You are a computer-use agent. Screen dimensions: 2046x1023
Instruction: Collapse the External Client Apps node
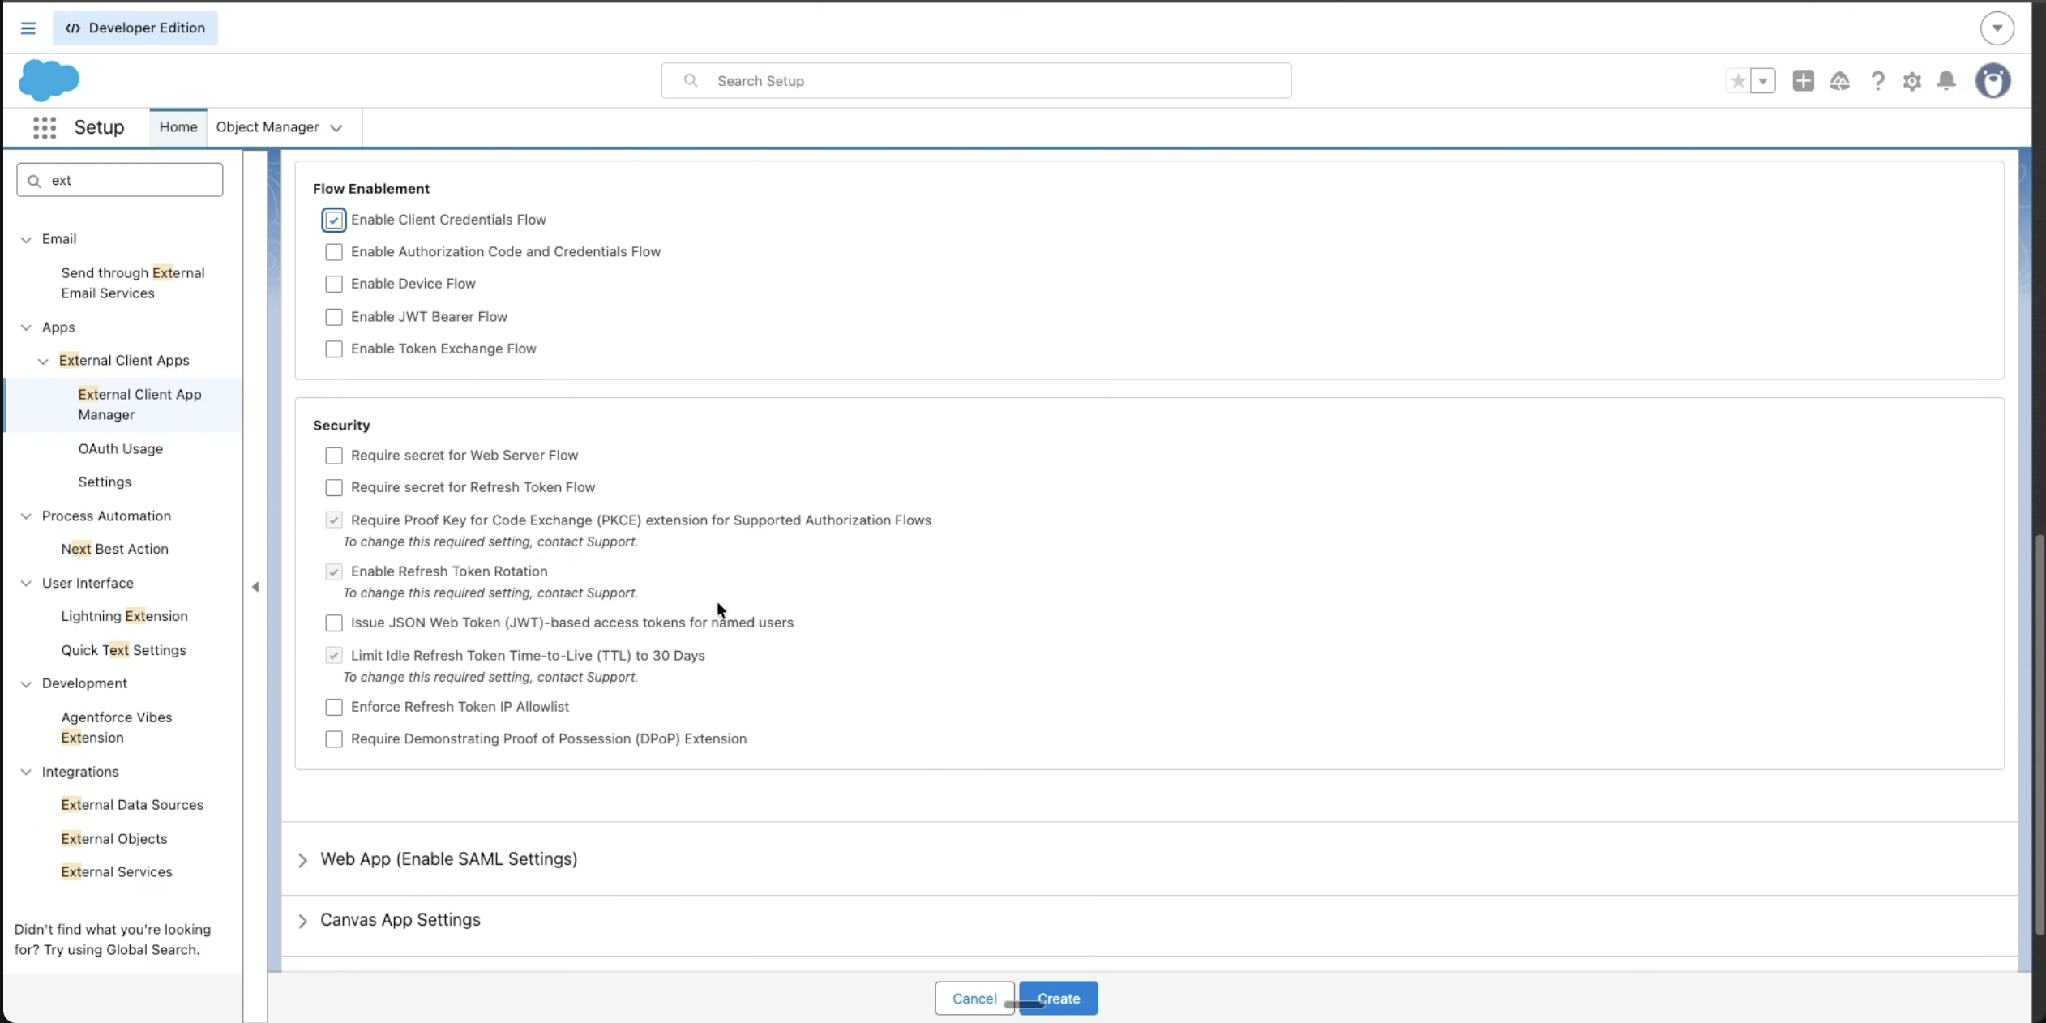pyautogui.click(x=43, y=361)
